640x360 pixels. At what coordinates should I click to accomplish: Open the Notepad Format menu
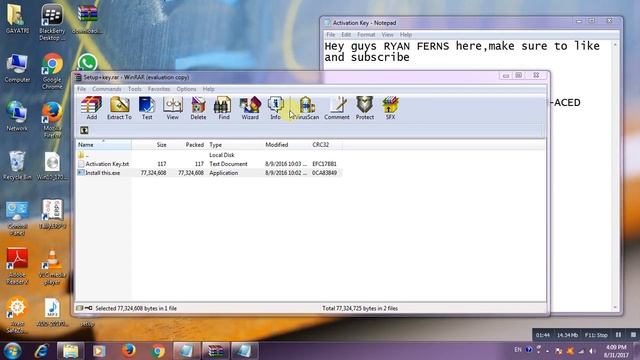coord(366,35)
